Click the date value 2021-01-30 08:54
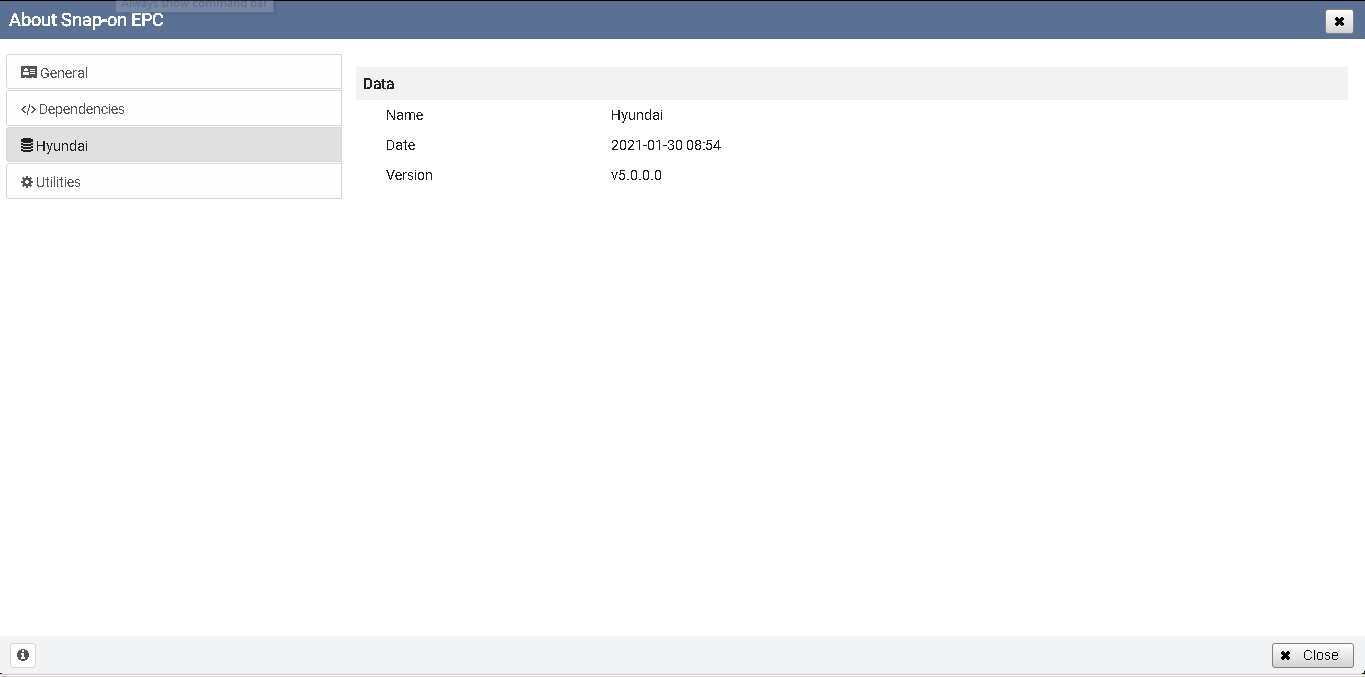 point(666,145)
